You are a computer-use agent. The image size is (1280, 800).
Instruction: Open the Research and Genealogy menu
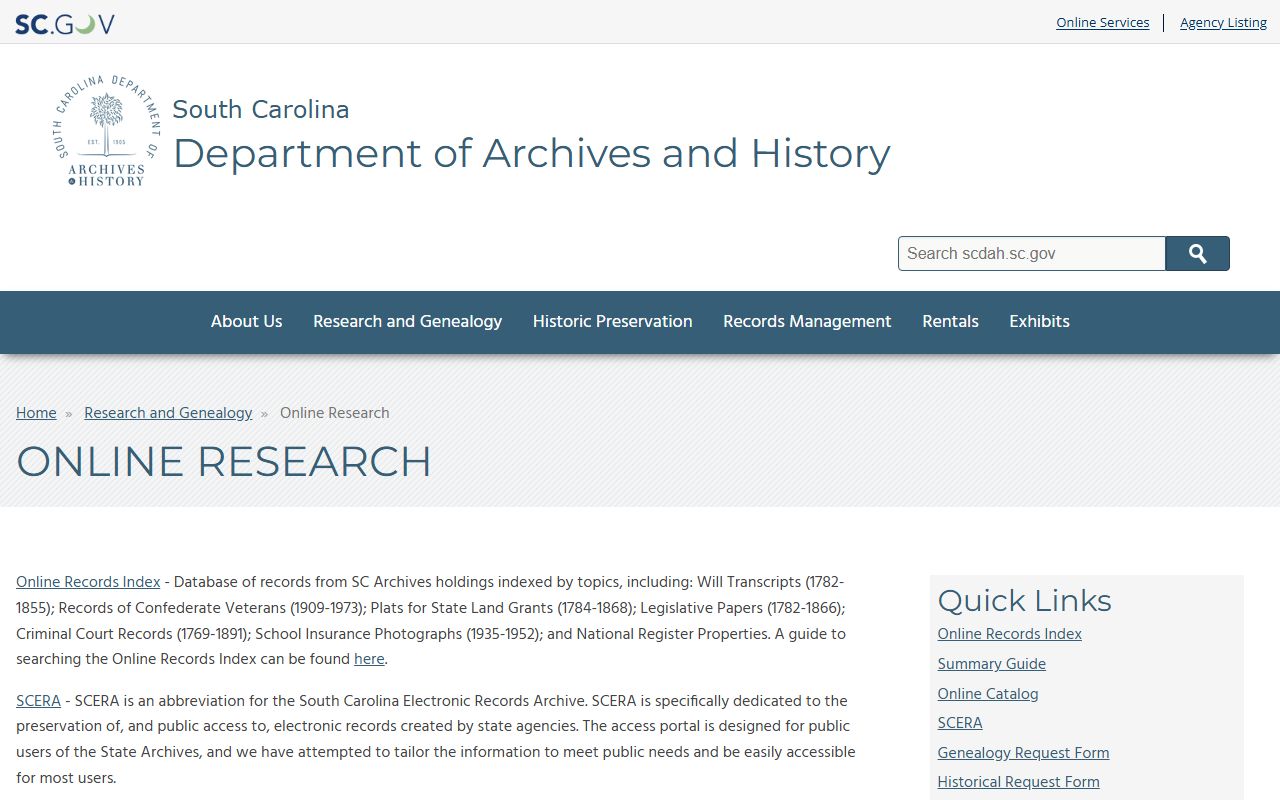407,321
